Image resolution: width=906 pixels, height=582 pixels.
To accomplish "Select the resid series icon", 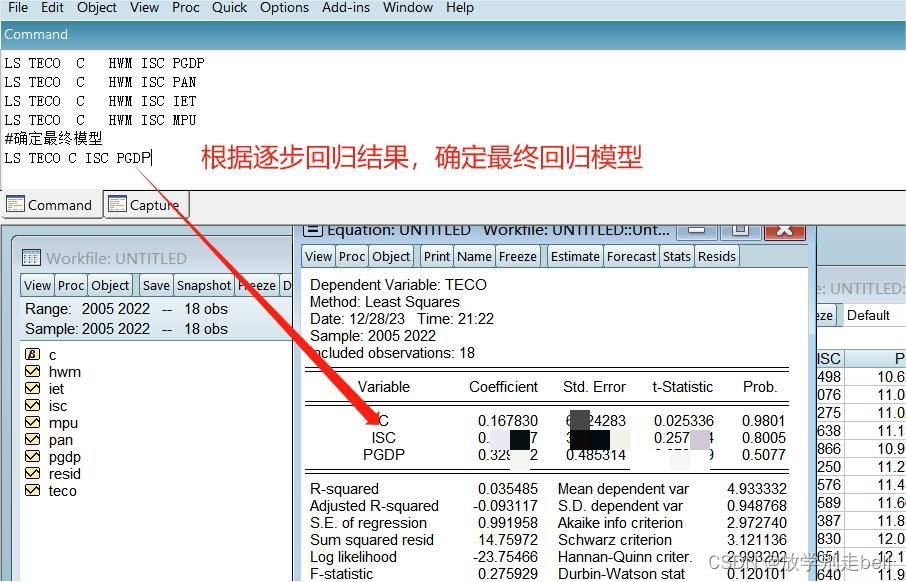I will click(x=32, y=473).
